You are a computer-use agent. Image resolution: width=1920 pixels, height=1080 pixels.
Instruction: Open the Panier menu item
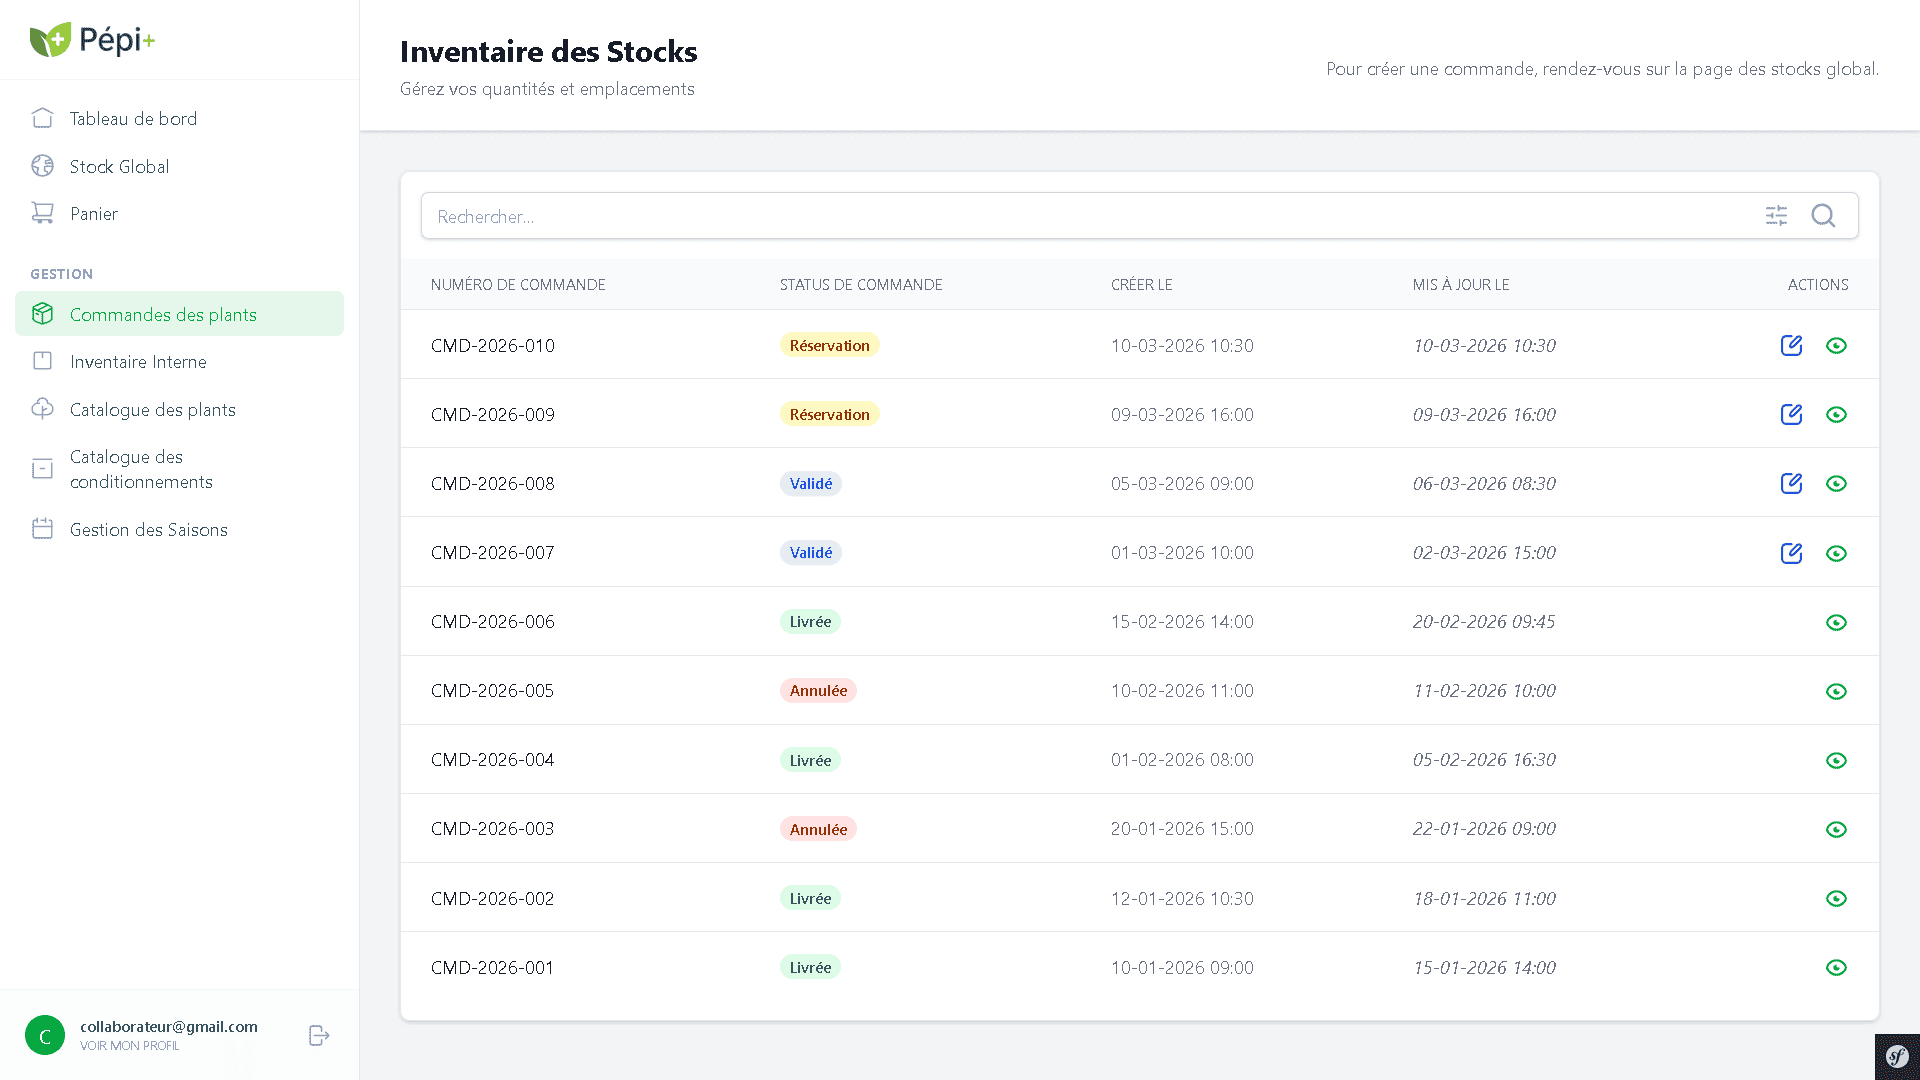[94, 214]
